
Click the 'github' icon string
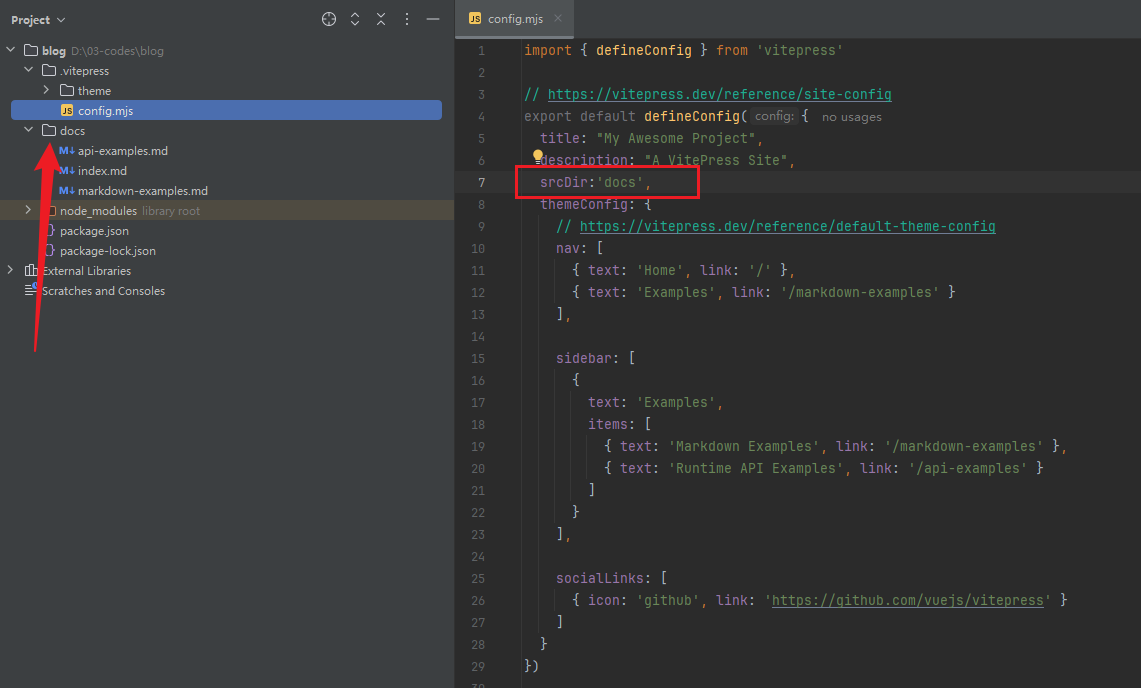(668, 600)
